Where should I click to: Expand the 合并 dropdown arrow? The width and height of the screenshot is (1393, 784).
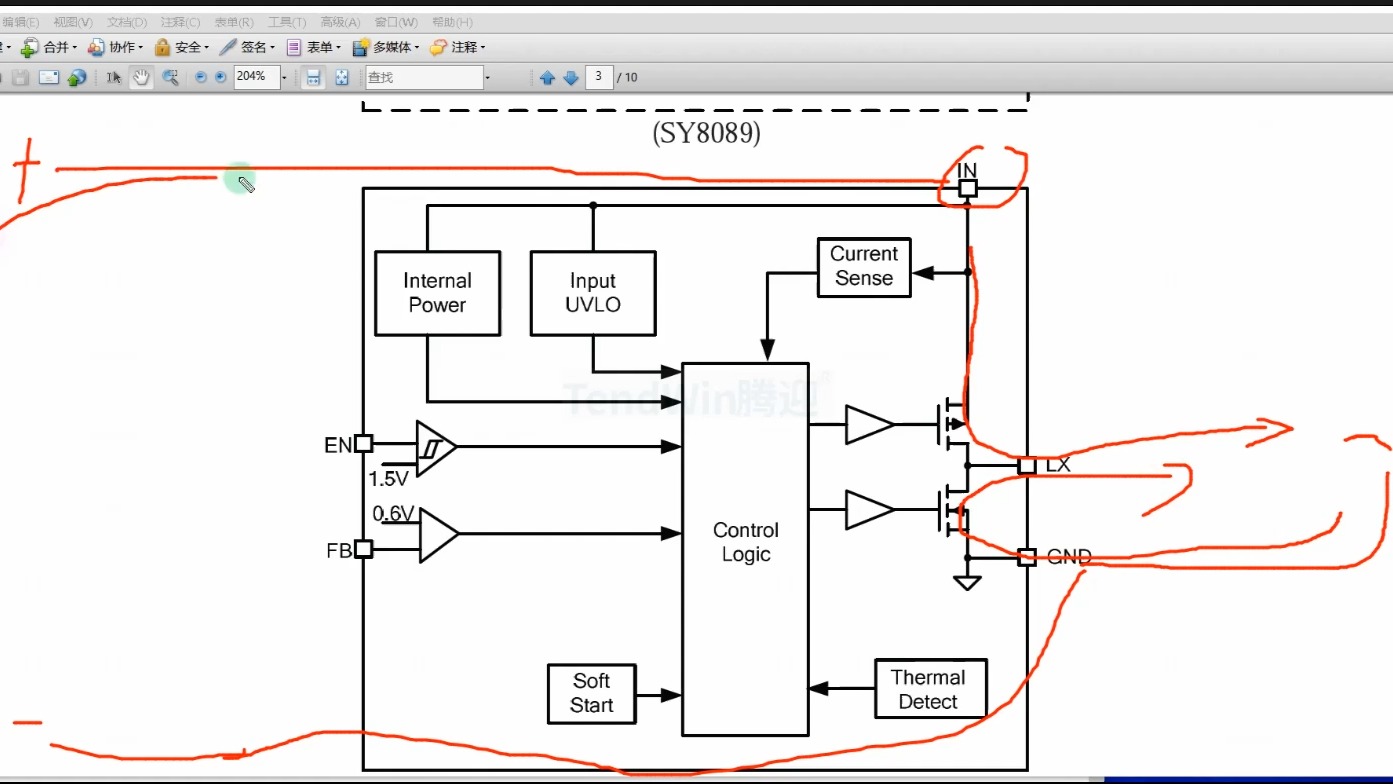pos(75,47)
